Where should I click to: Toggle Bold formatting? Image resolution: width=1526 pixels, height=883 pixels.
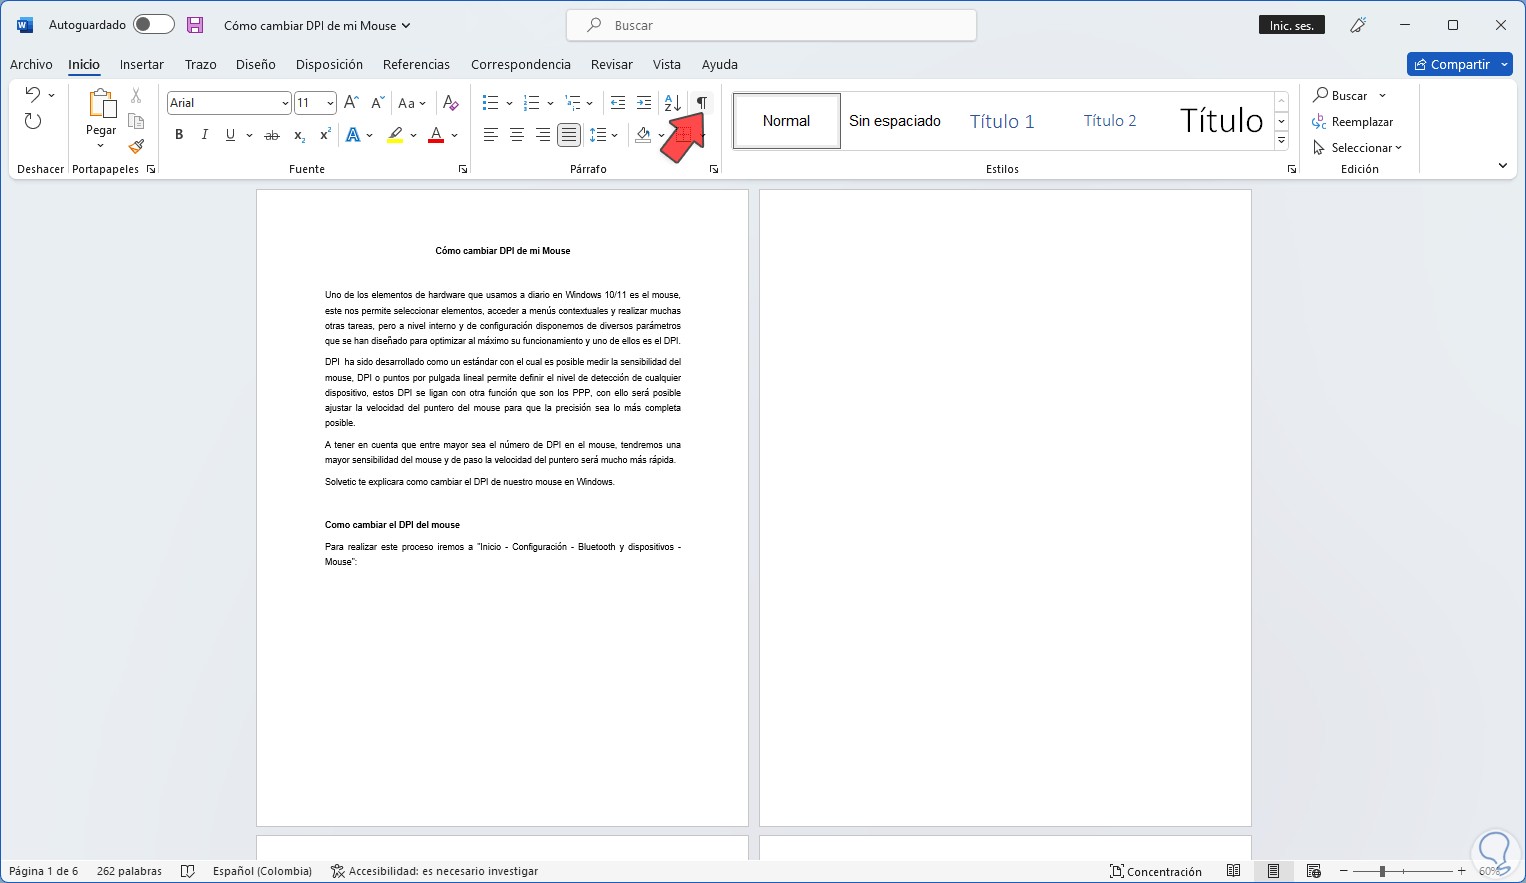pos(179,135)
